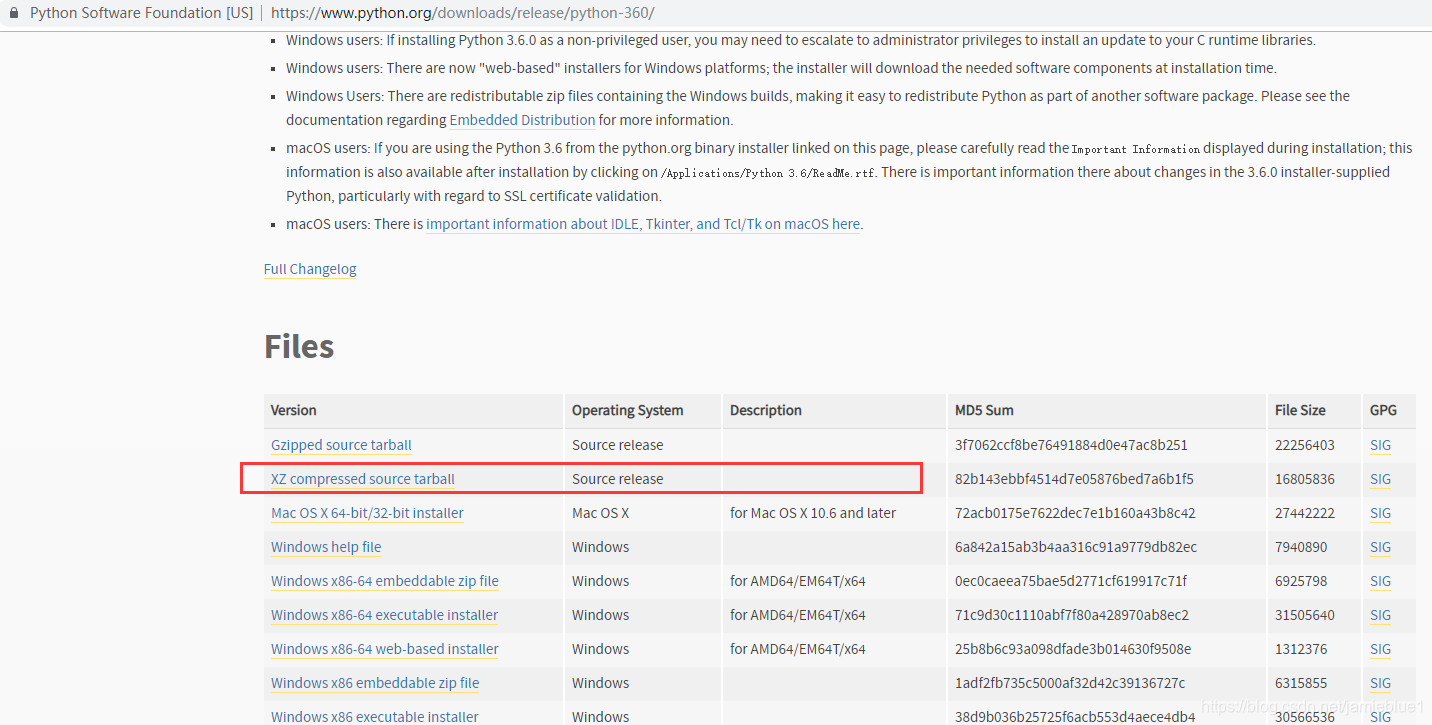The height and width of the screenshot is (725, 1432).
Task: Click file size 6925798
Action: (1301, 581)
